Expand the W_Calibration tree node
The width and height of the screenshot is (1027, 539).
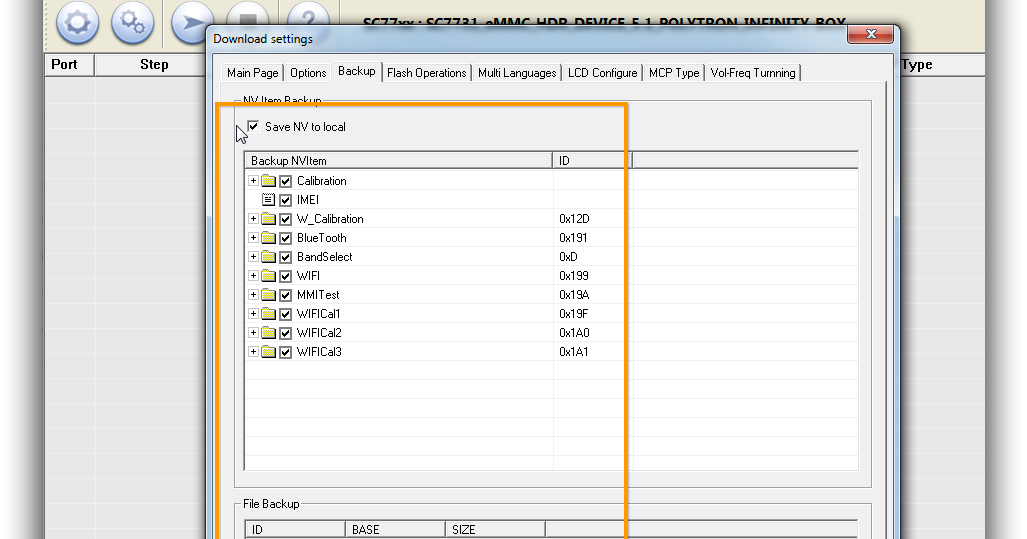click(253, 219)
